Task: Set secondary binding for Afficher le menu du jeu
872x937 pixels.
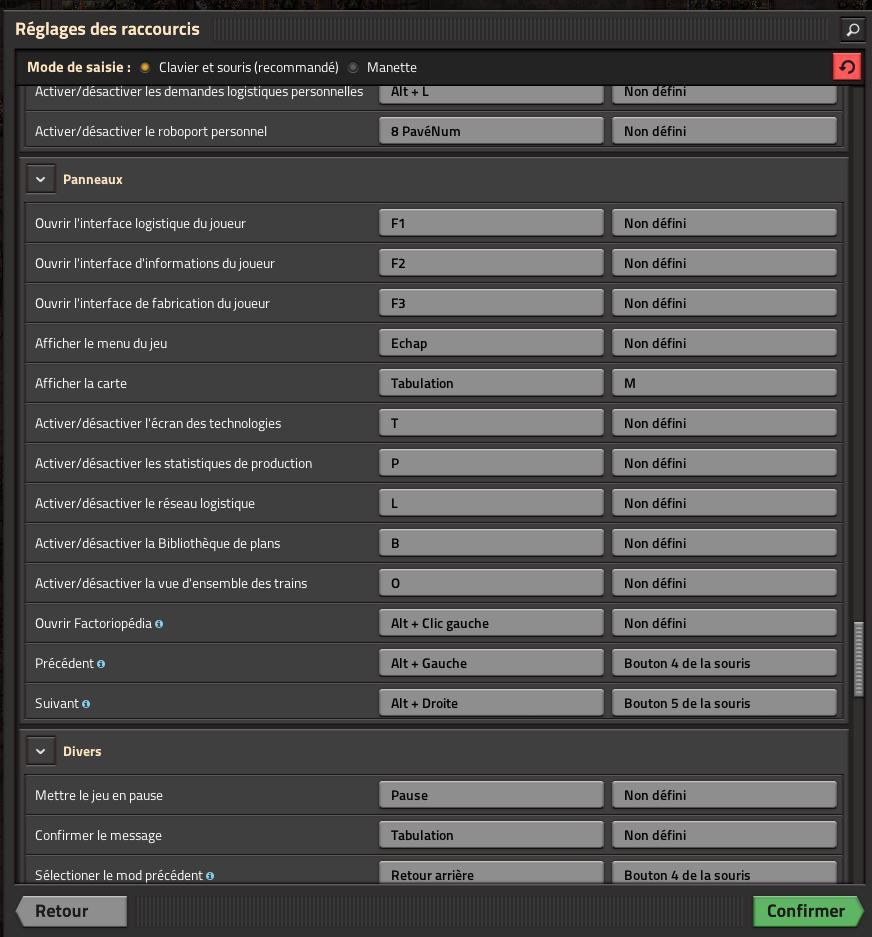Action: [724, 343]
